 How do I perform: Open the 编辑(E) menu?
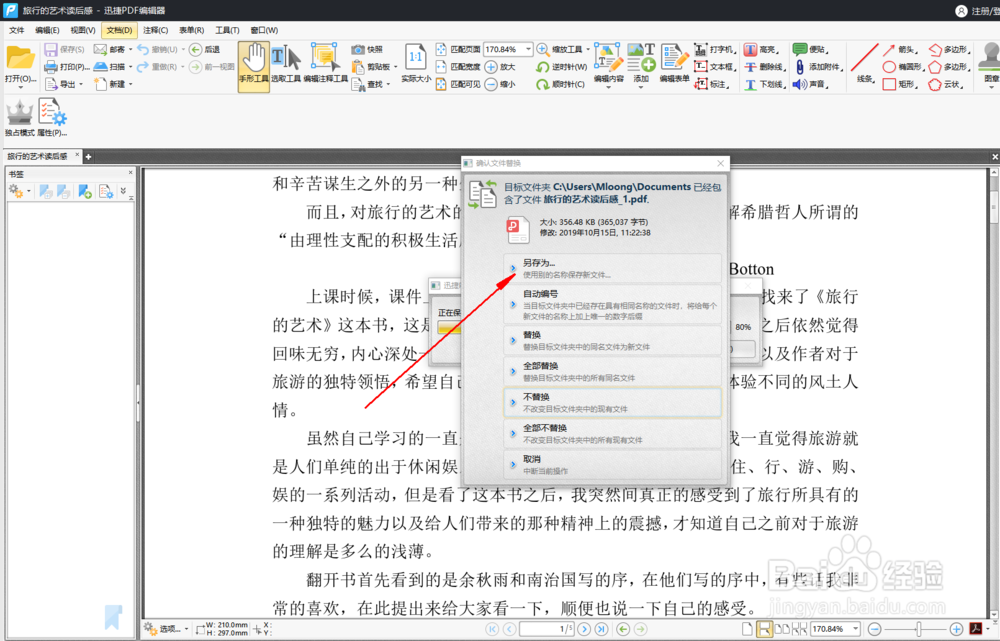coord(47,30)
